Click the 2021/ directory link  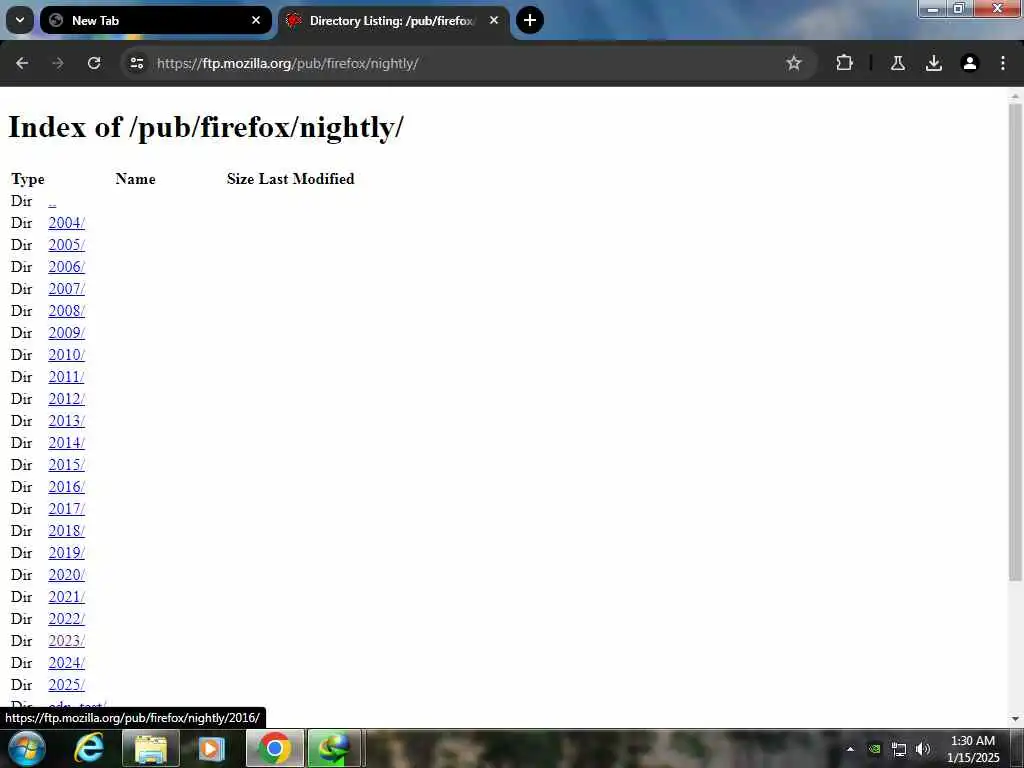(x=67, y=597)
